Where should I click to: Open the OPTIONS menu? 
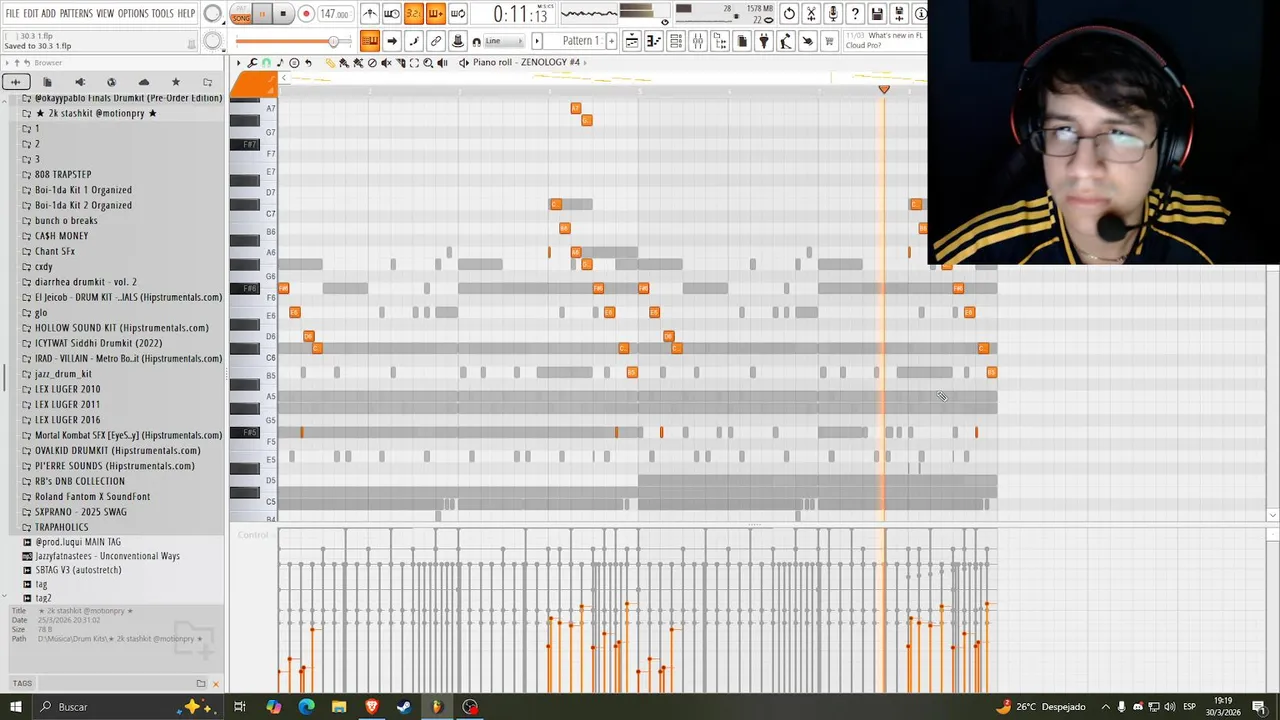[x=133, y=14]
